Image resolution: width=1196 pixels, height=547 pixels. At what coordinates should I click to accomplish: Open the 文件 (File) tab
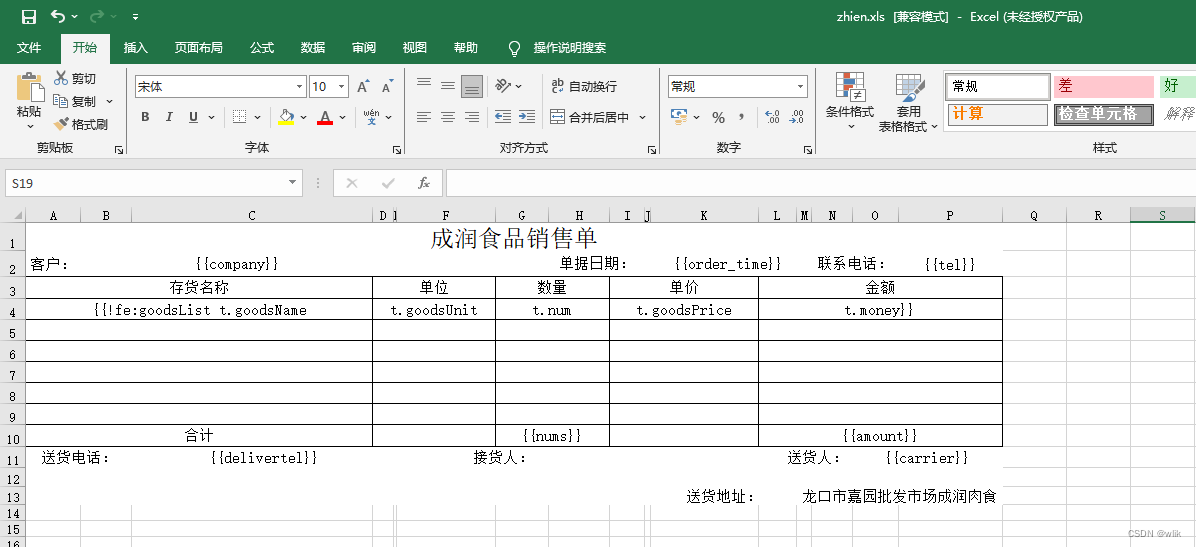coord(29,47)
